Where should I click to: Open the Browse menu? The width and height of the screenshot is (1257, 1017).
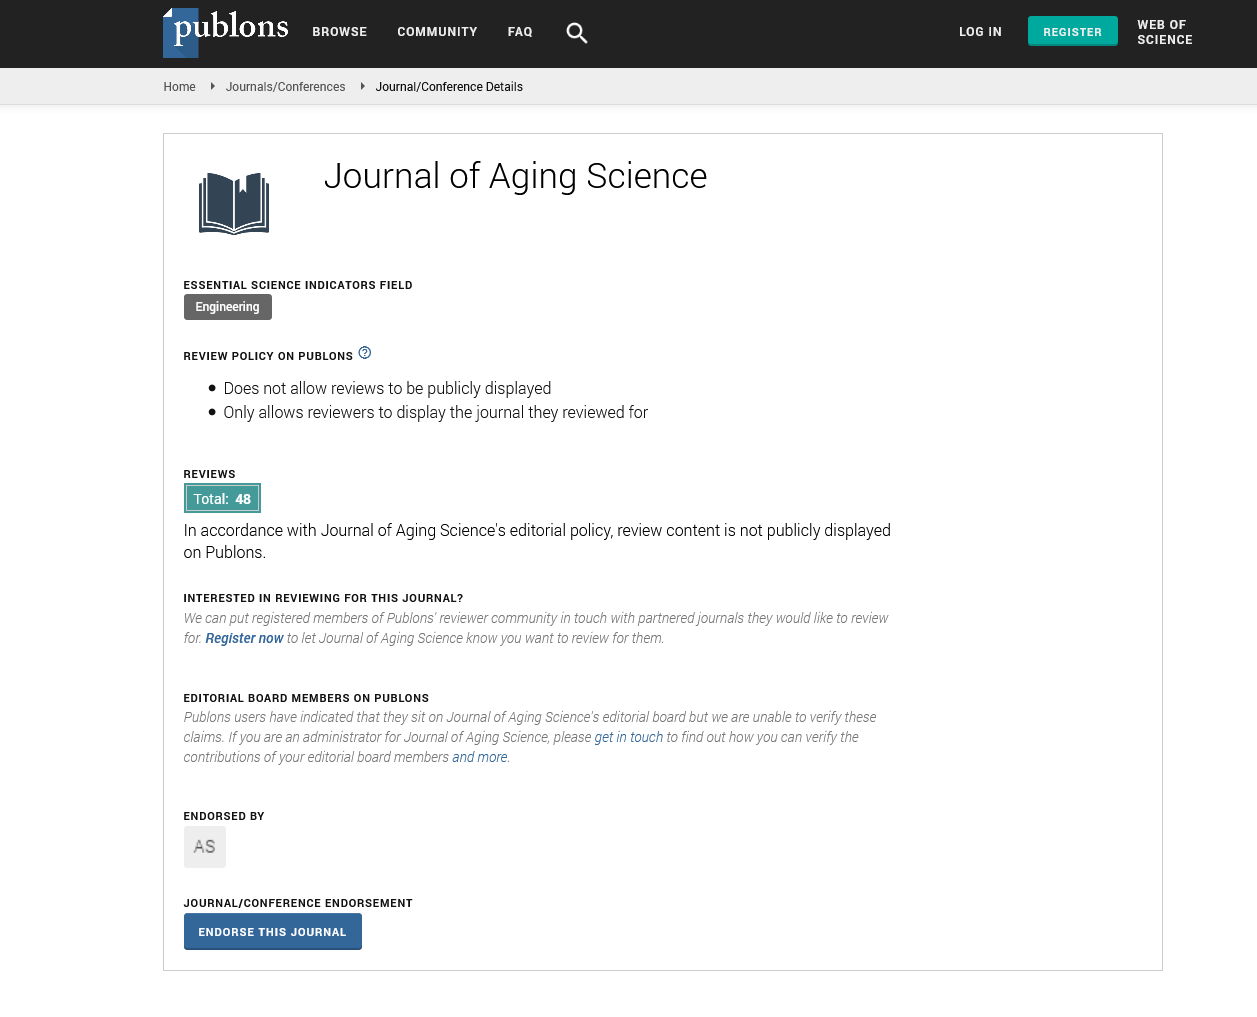click(x=340, y=32)
